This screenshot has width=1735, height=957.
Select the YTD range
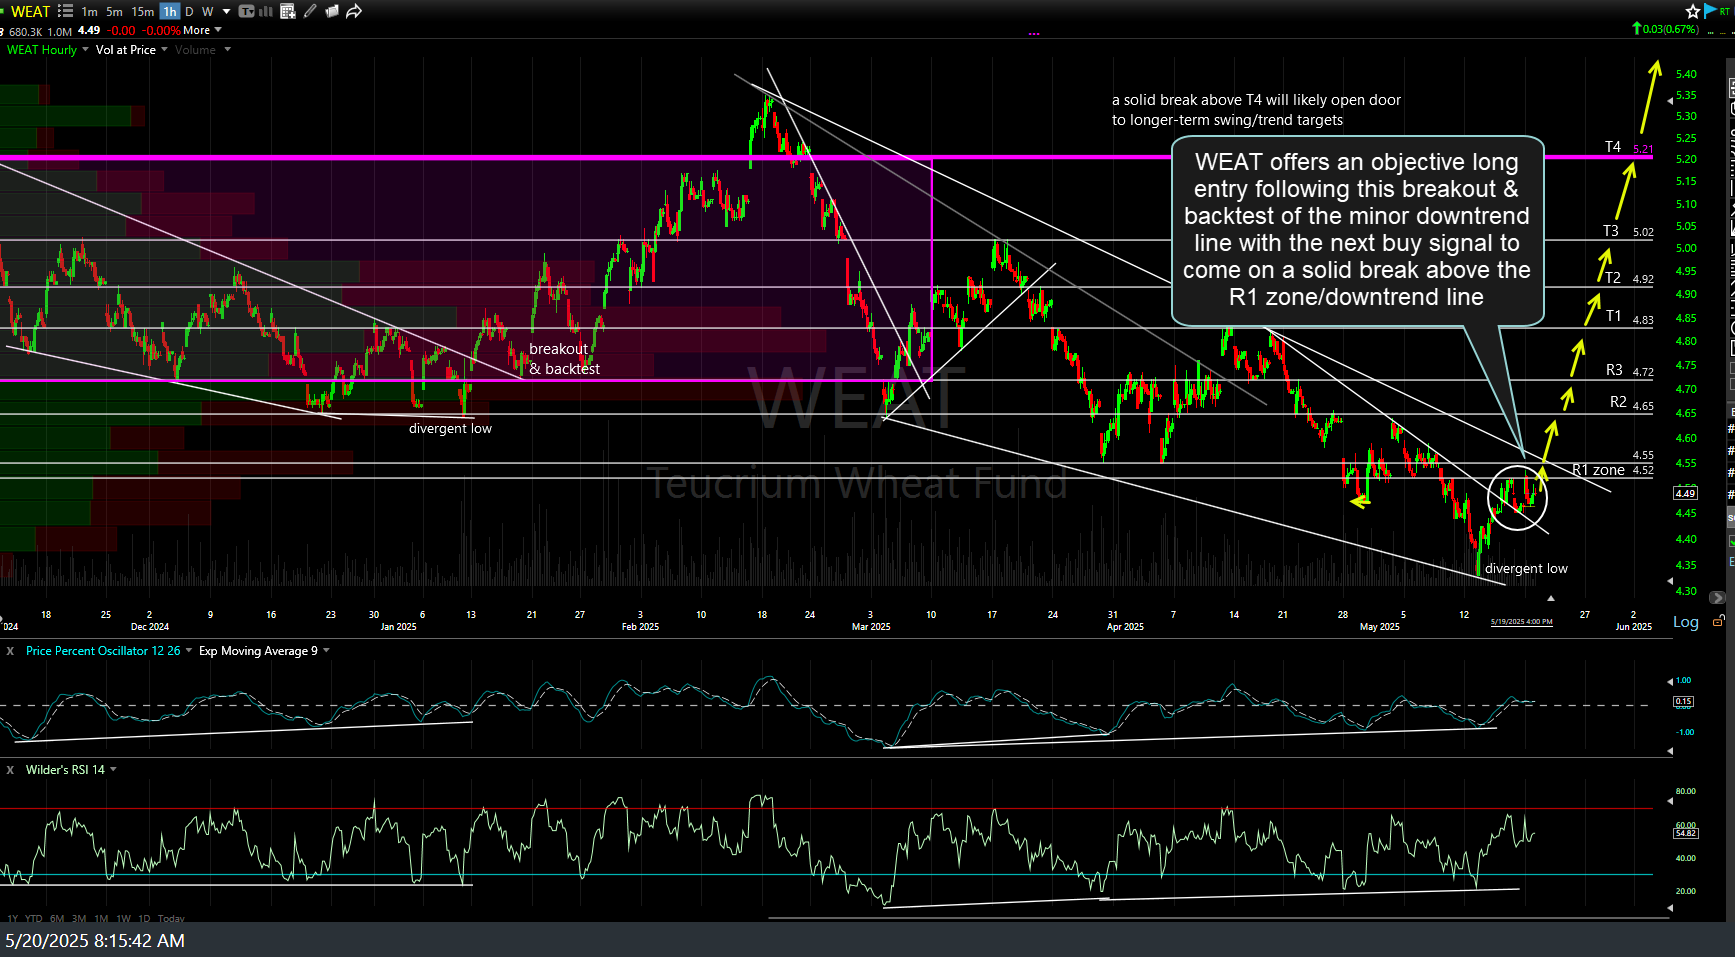coord(34,919)
